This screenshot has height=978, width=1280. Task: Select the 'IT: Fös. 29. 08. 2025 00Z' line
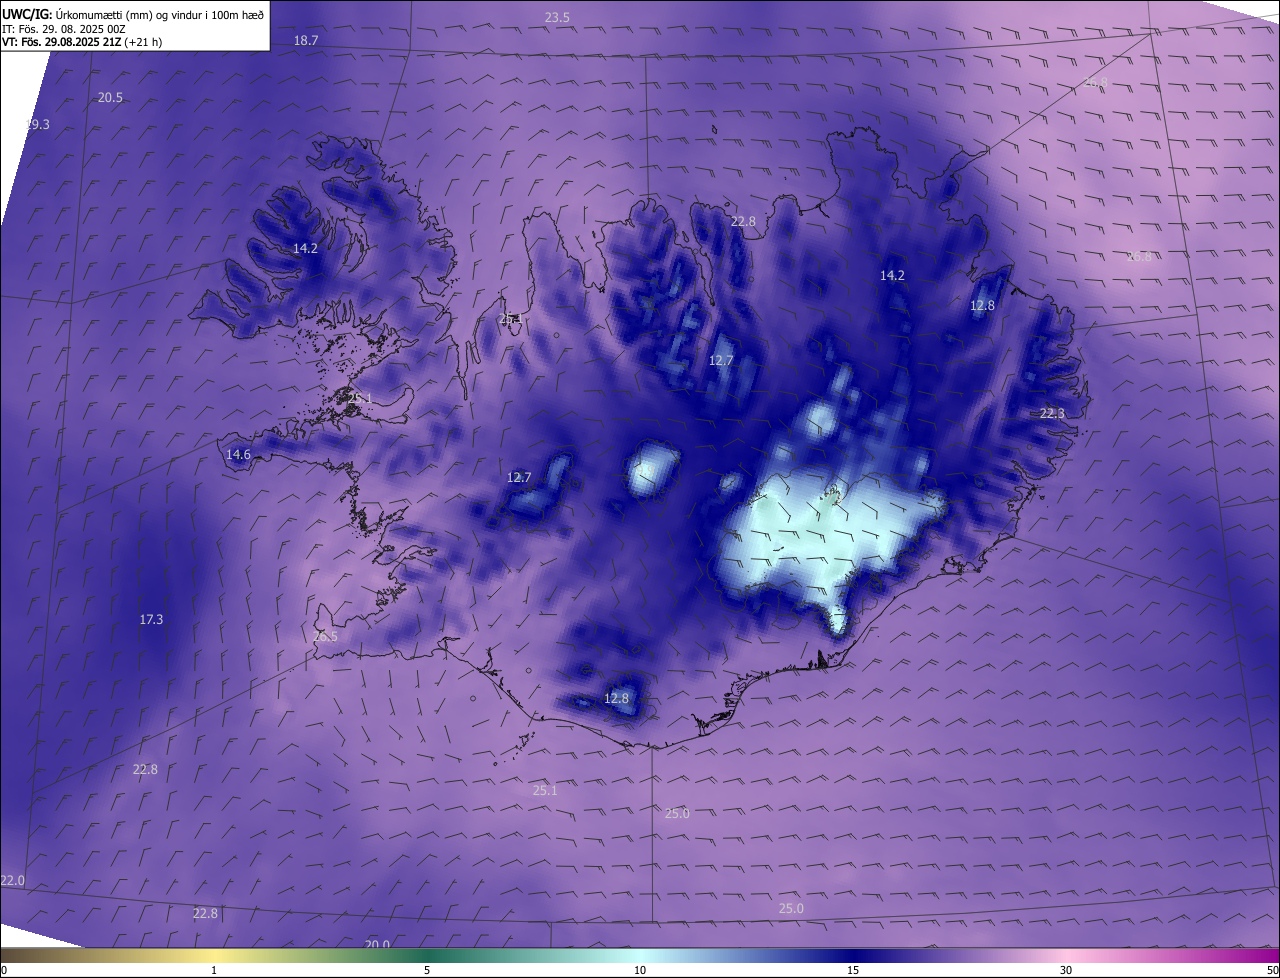[x=64, y=29]
